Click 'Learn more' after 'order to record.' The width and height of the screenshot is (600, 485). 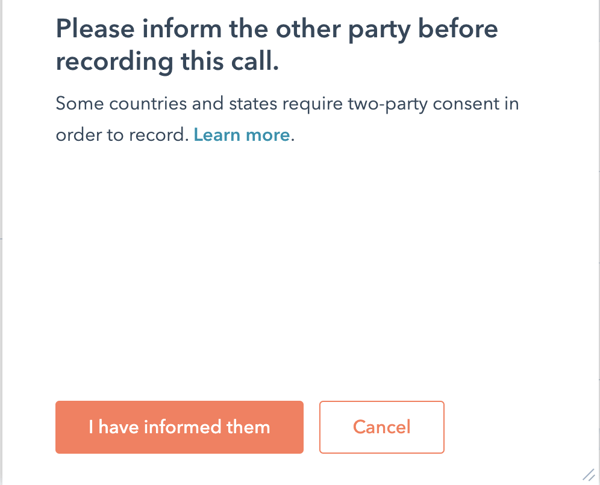[x=242, y=135]
